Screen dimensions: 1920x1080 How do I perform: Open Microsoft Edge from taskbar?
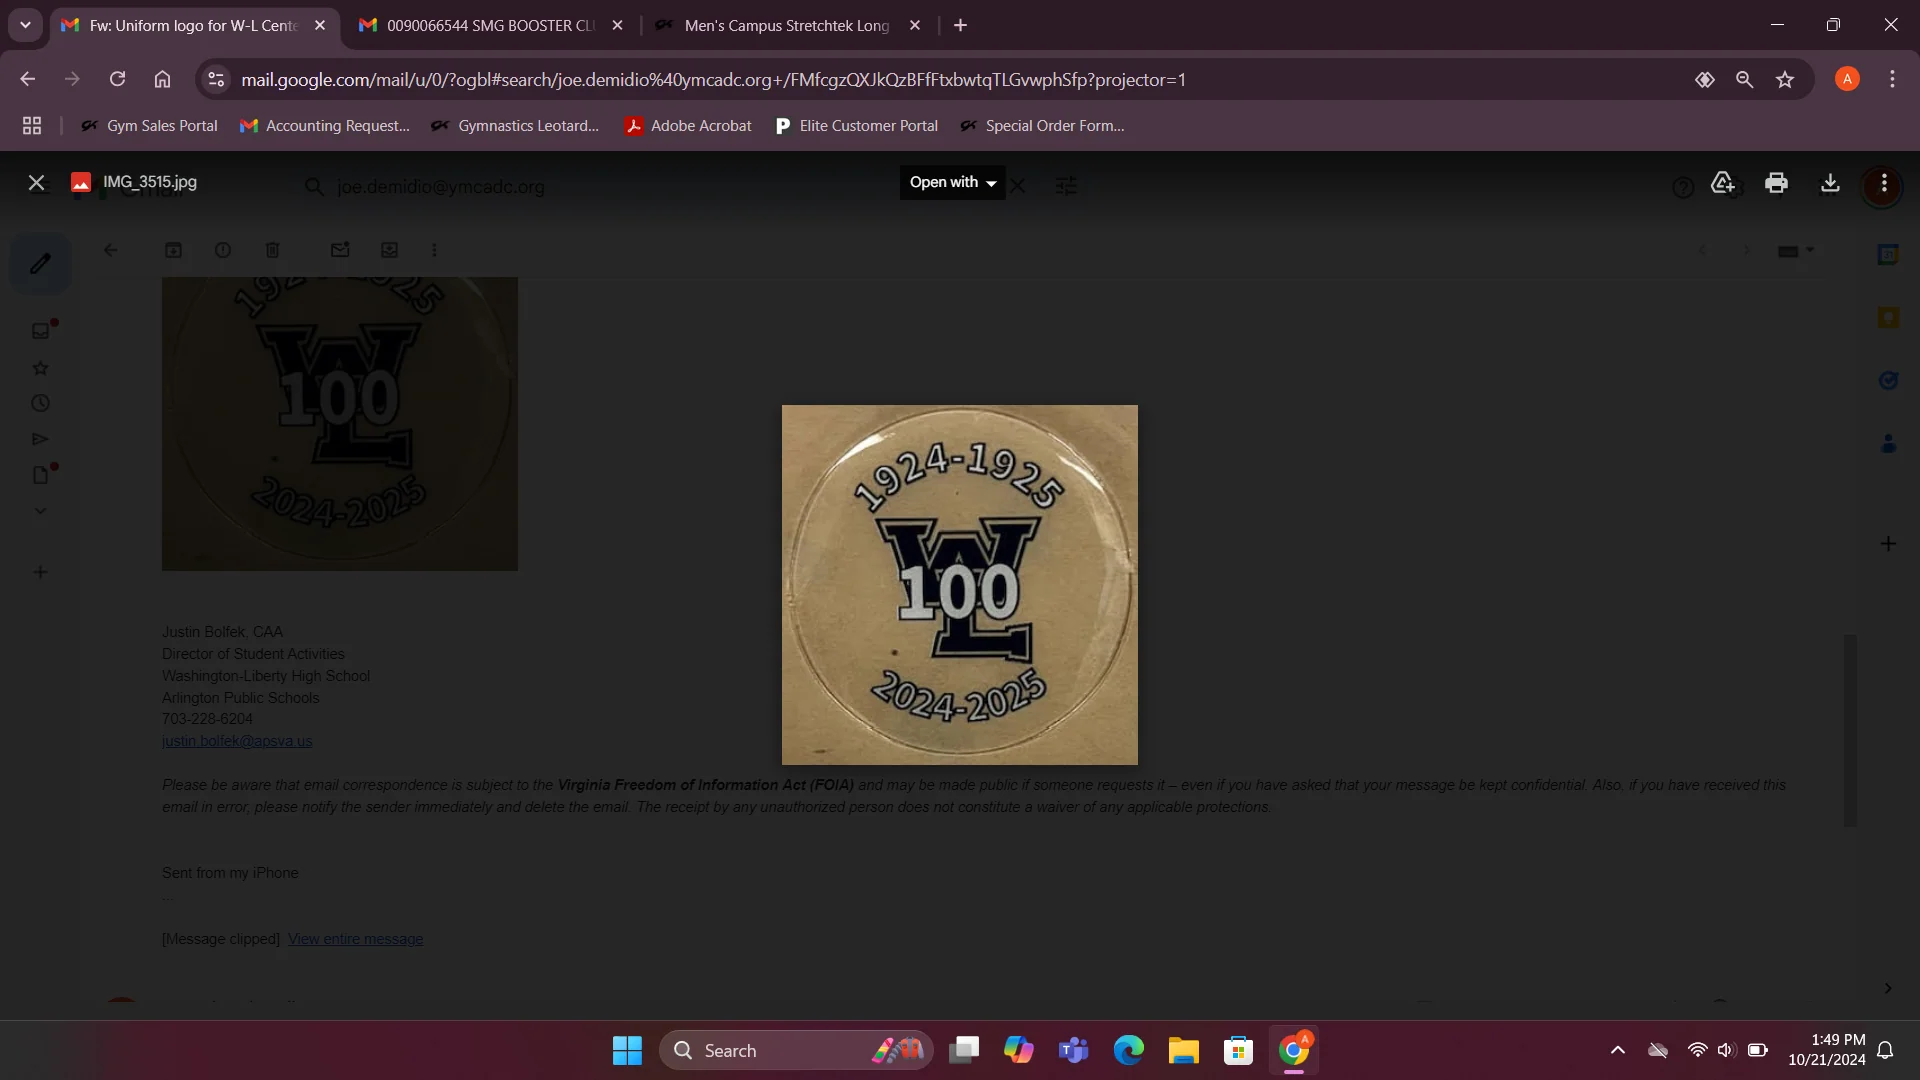coord(1129,1051)
